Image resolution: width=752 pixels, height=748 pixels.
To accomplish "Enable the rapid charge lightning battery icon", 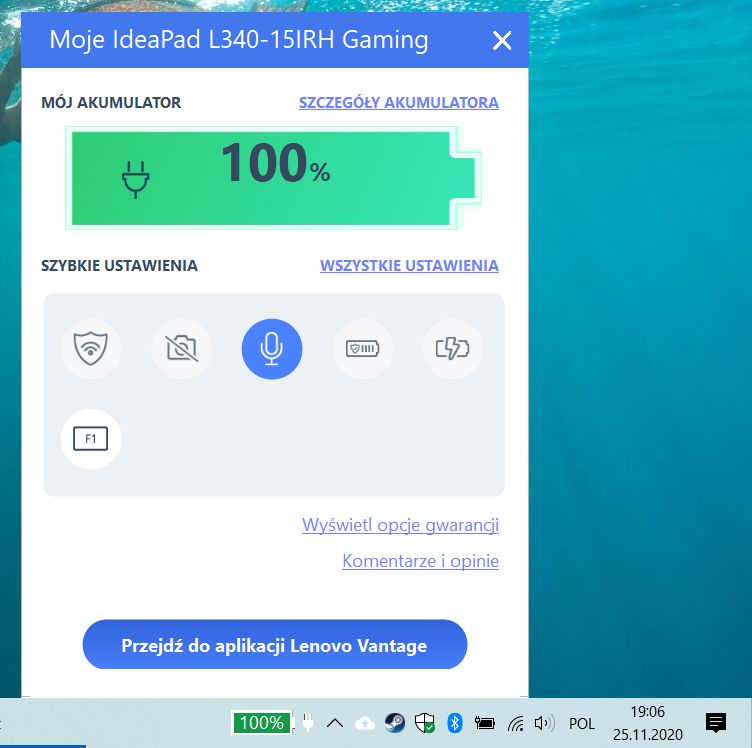I will [453, 349].
